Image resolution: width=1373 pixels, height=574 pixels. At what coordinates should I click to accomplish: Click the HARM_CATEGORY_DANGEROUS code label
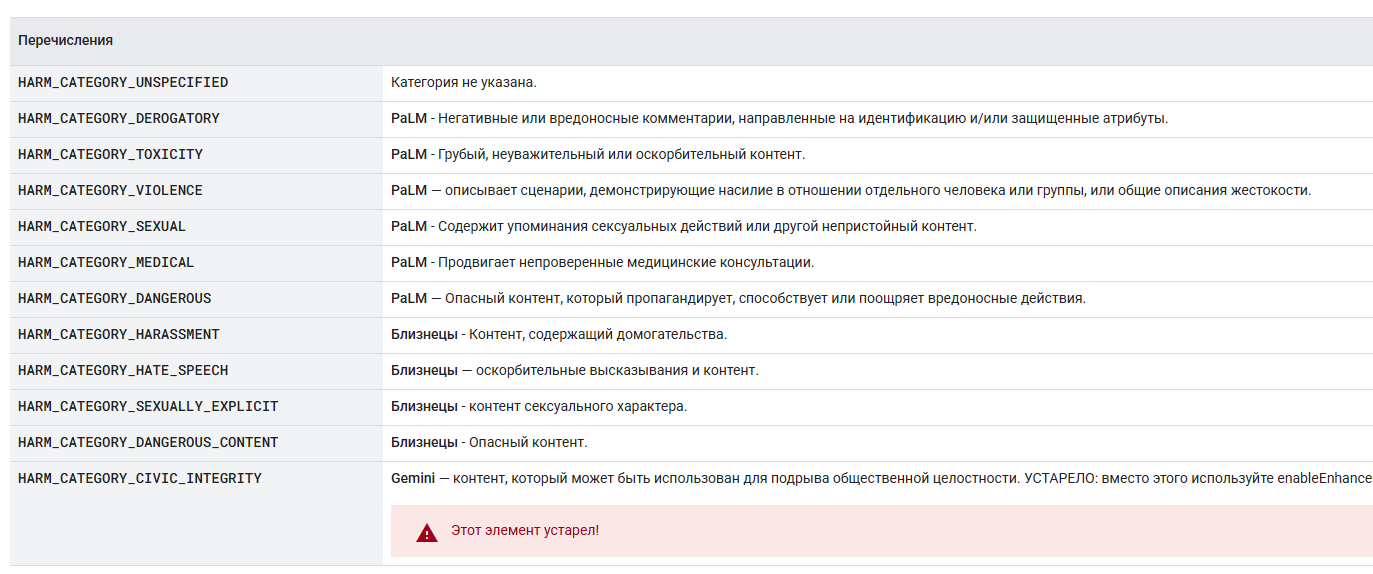pyautogui.click(x=114, y=298)
